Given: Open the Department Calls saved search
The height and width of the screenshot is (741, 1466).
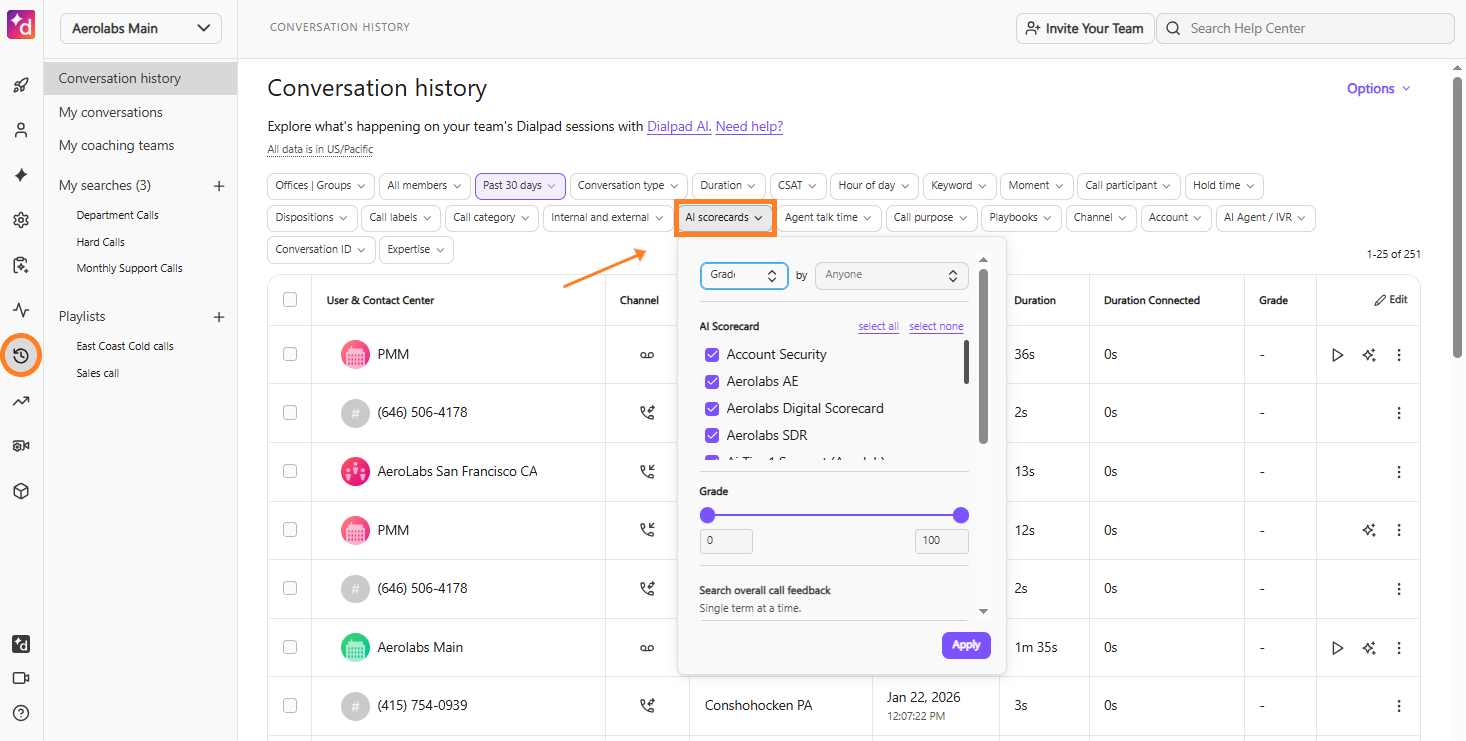Looking at the screenshot, I should click(117, 216).
